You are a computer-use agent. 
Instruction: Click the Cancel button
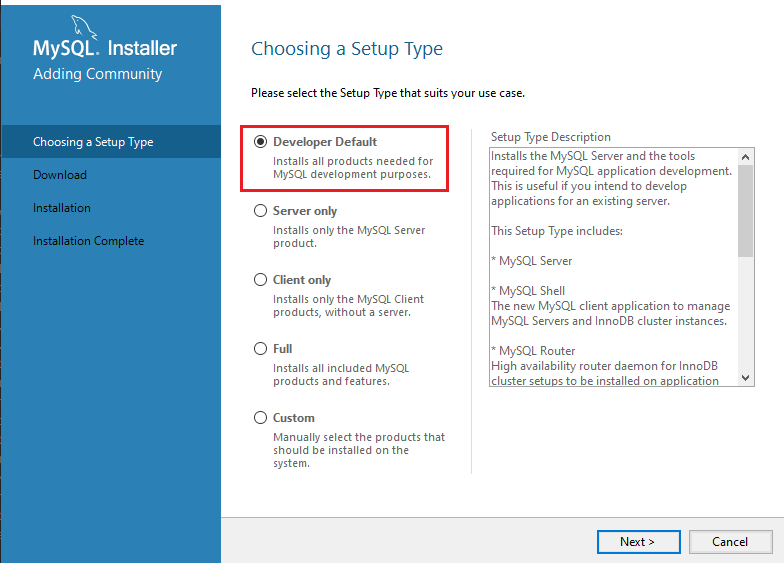pyautogui.click(x=729, y=542)
